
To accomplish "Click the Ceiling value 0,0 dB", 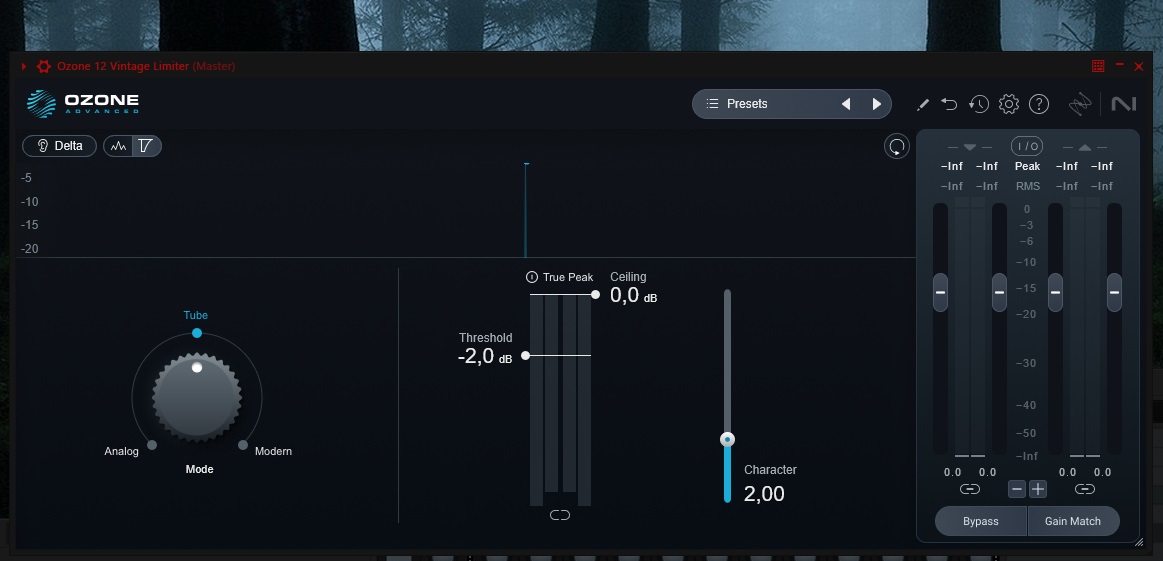I will tap(633, 295).
